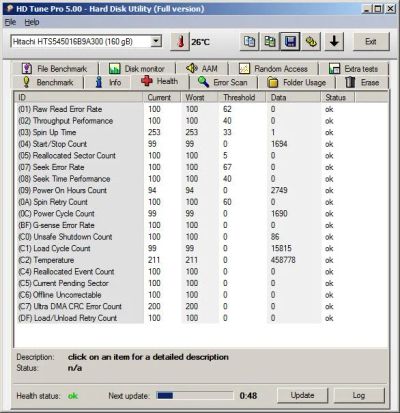This screenshot has height=413, width=400.
Task: Click the Exit button
Action: click(371, 42)
